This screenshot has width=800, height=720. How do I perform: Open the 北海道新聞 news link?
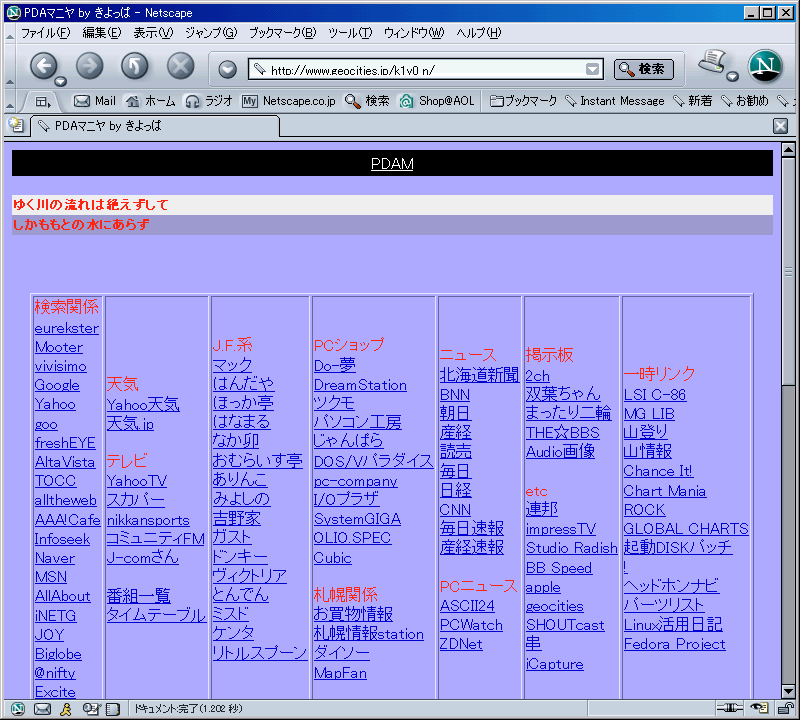coord(480,375)
